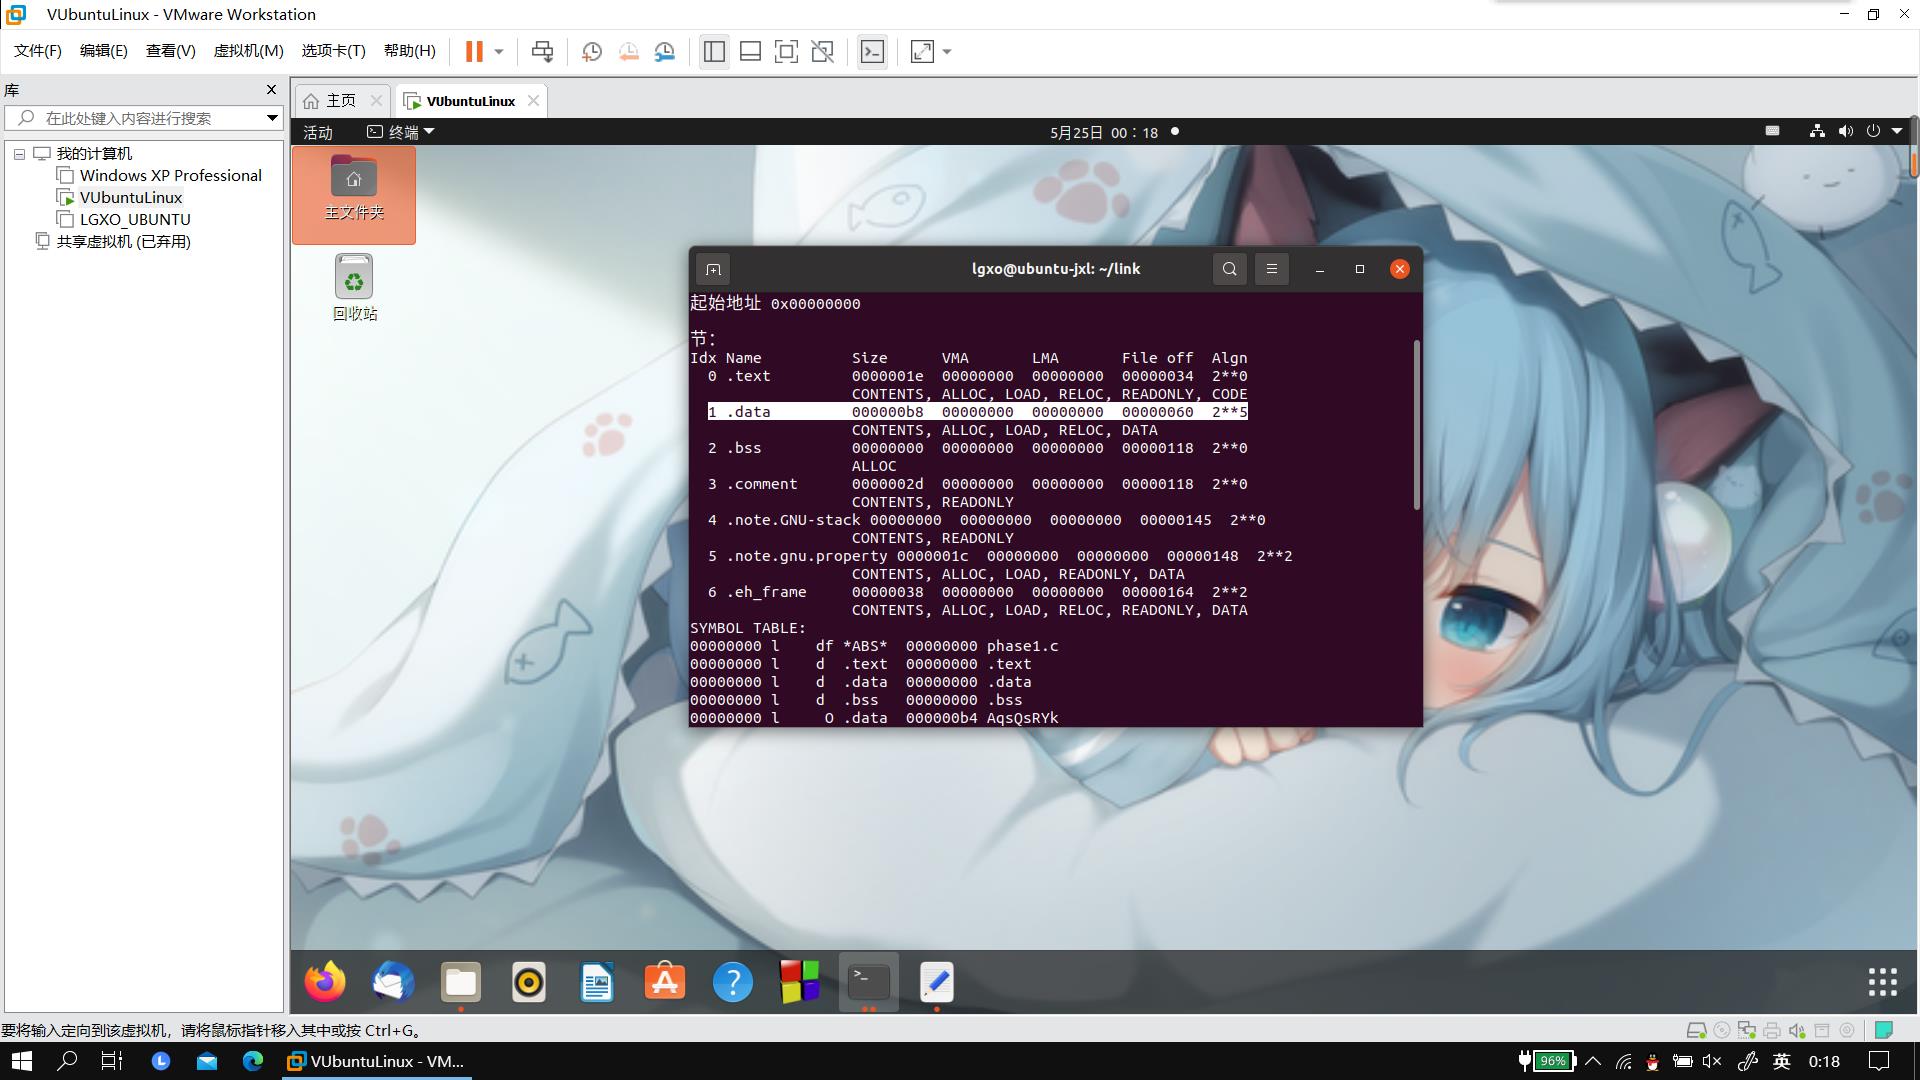Viewport: 1920px width, 1080px height.
Task: Open Files from the Ubuntu dock
Action: click(461, 982)
